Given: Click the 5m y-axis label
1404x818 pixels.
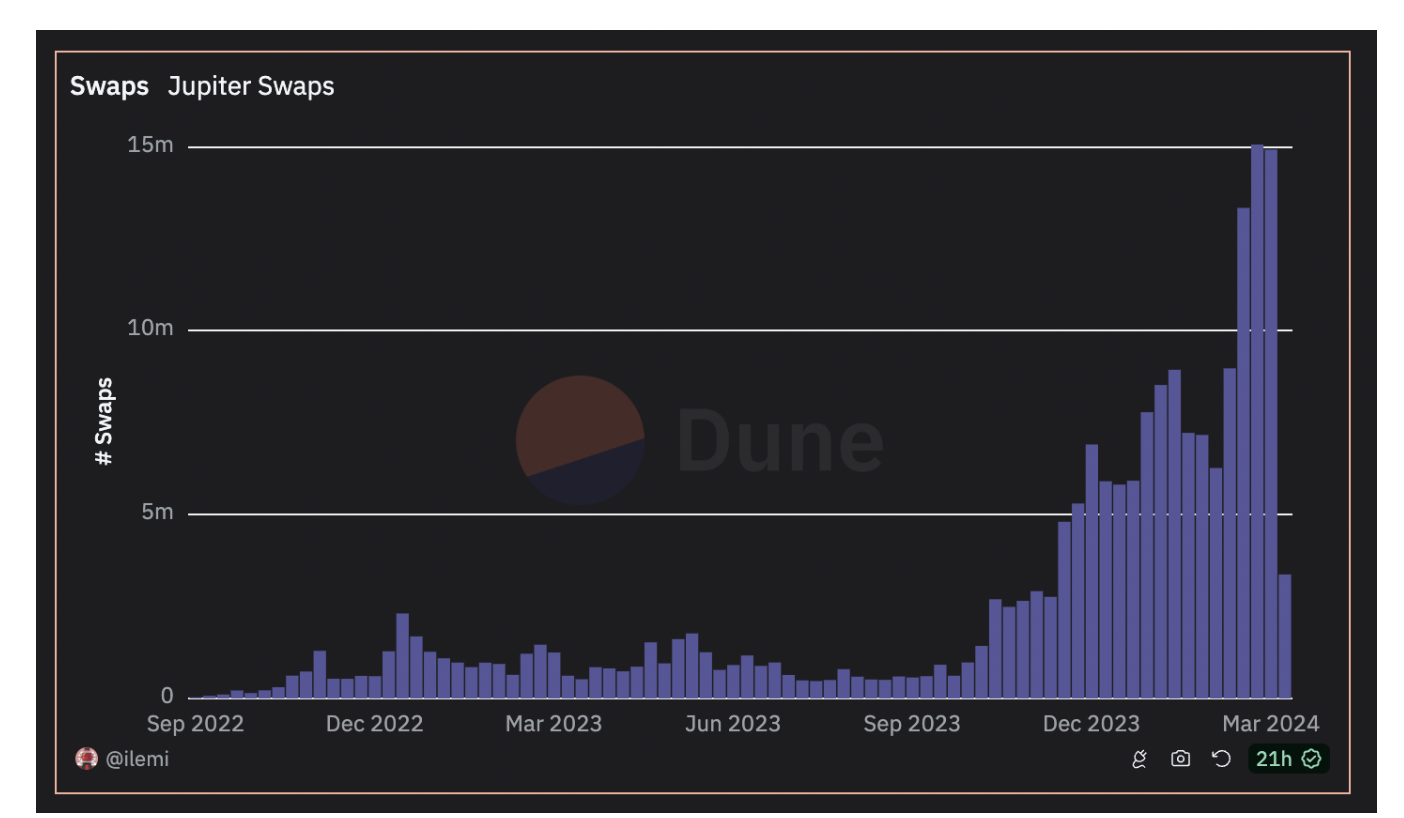Looking at the screenshot, I should click(x=155, y=513).
